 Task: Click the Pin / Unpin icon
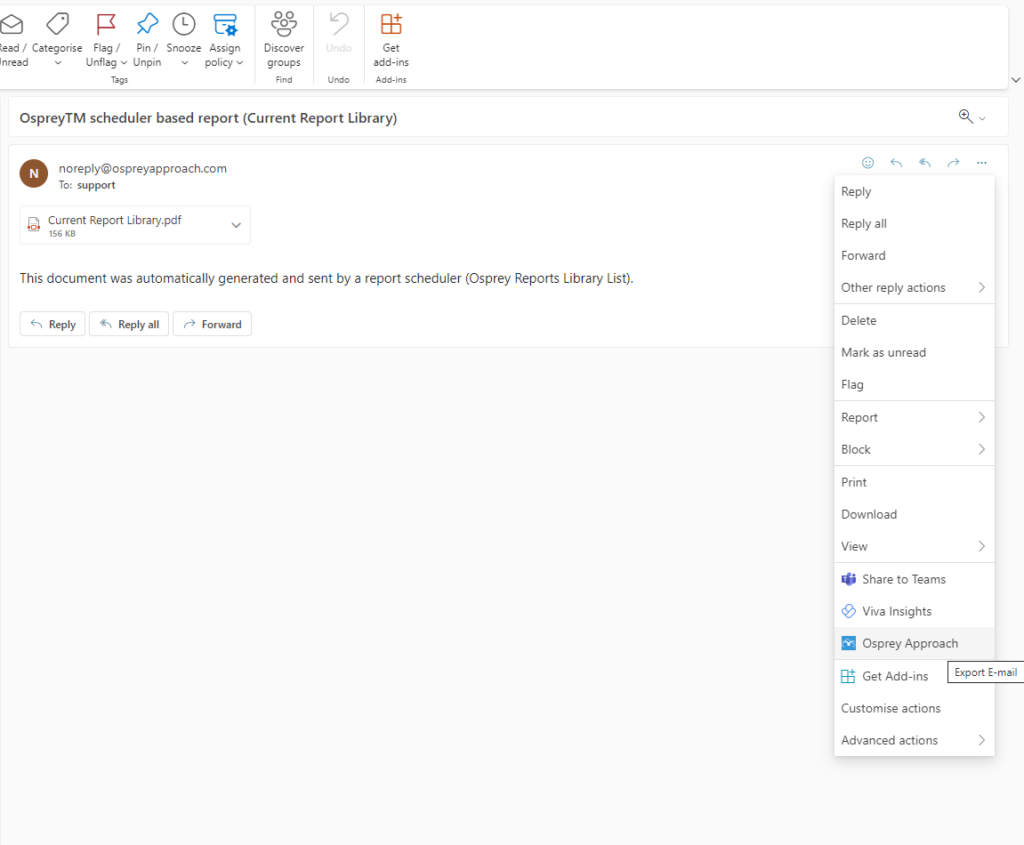pyautogui.click(x=147, y=24)
